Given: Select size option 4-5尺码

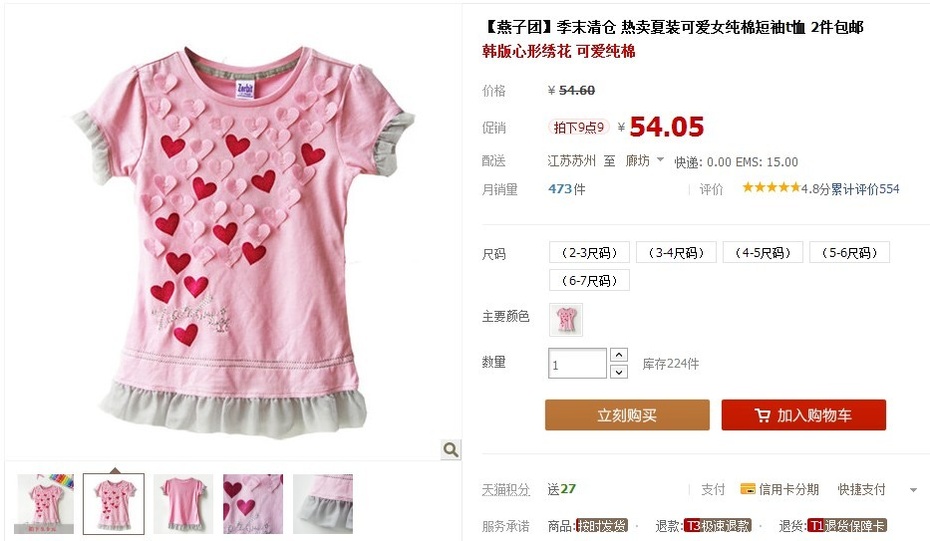Looking at the screenshot, I should pos(763,253).
